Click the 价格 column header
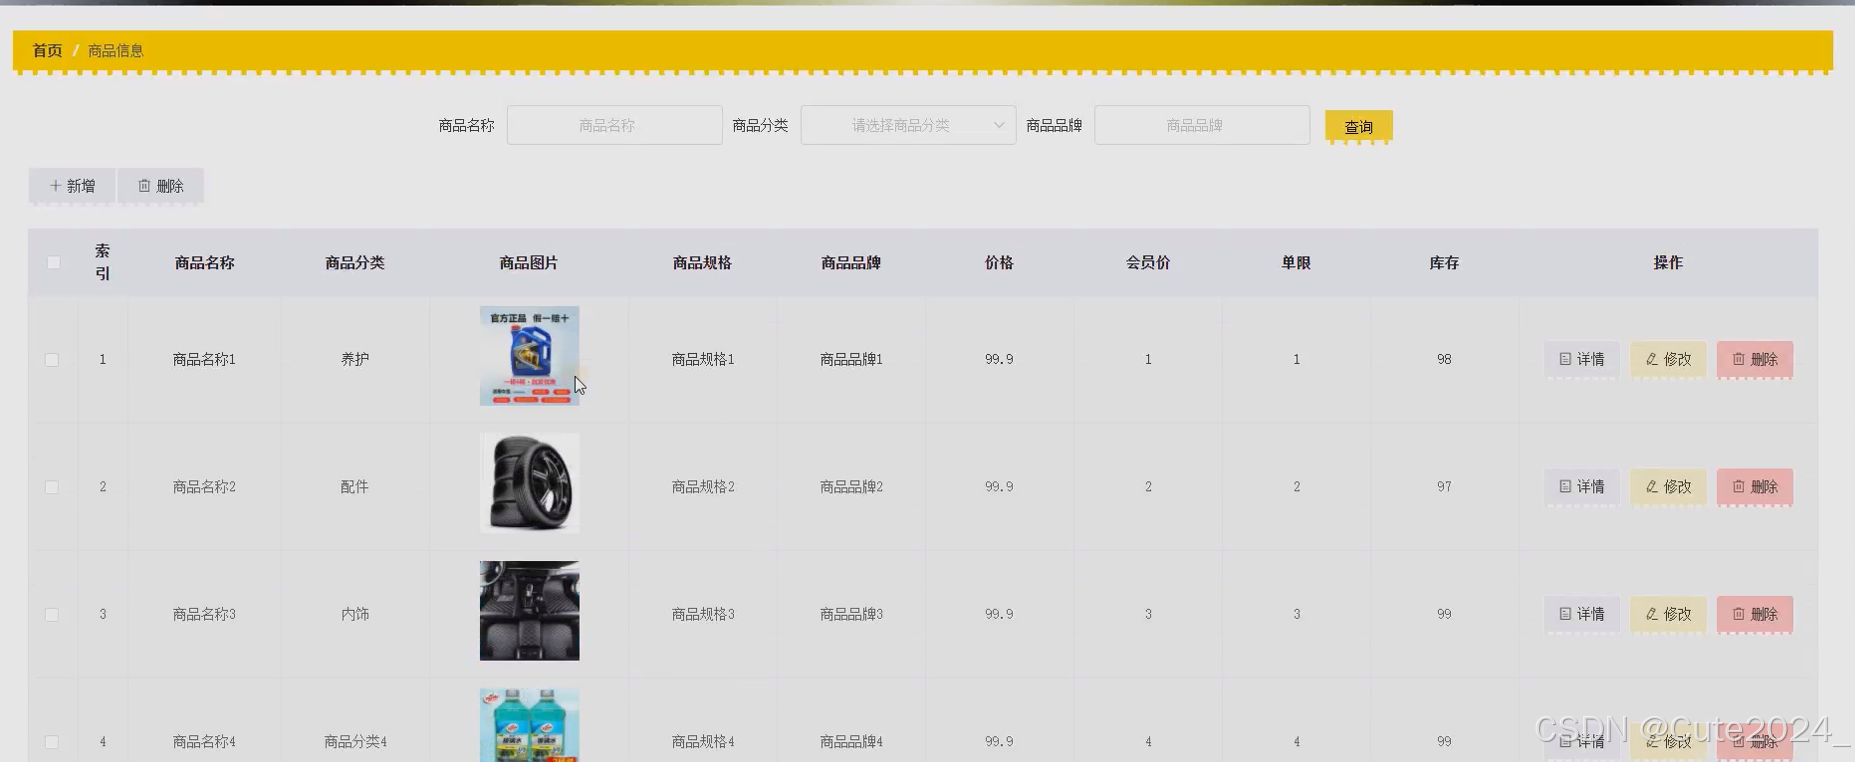 click(x=999, y=263)
